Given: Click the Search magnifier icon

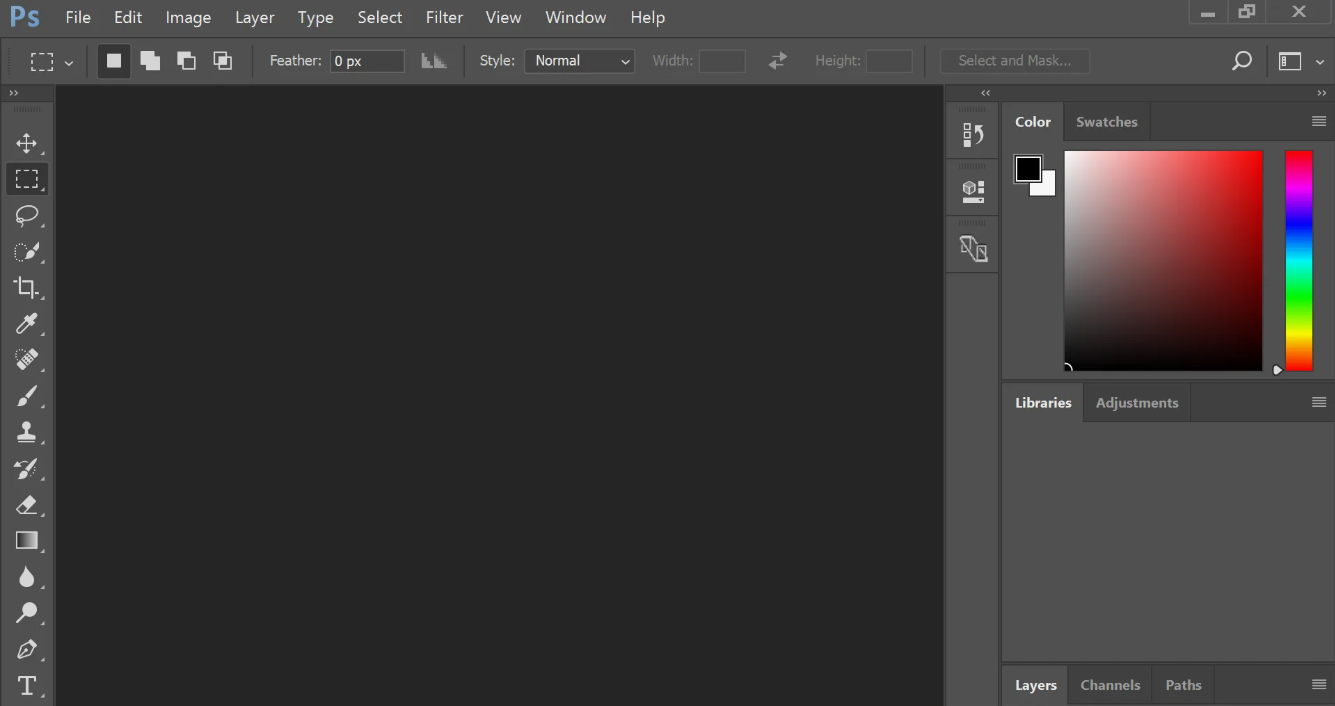Looking at the screenshot, I should [1241, 61].
